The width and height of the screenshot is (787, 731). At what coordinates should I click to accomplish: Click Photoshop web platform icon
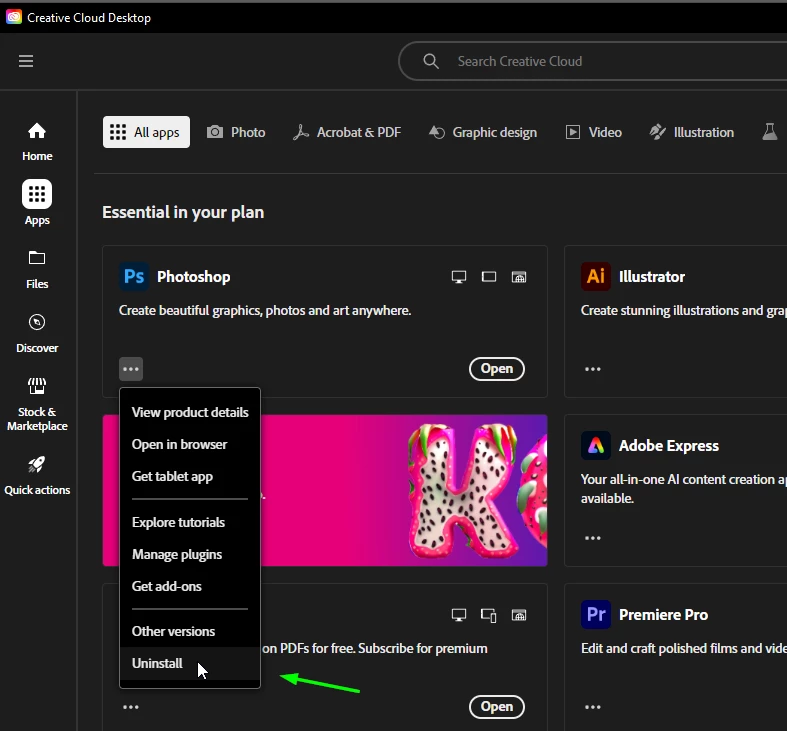click(519, 277)
